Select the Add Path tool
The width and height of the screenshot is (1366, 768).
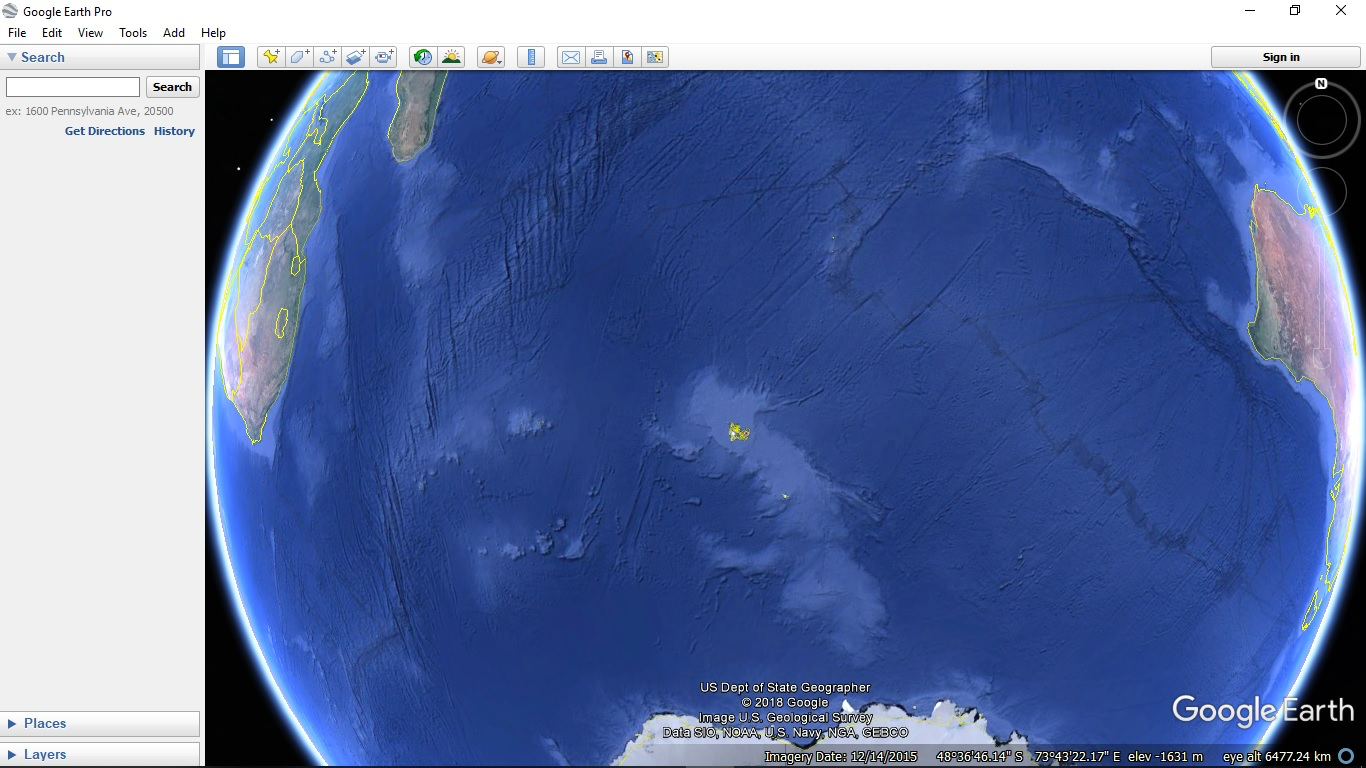coord(327,57)
